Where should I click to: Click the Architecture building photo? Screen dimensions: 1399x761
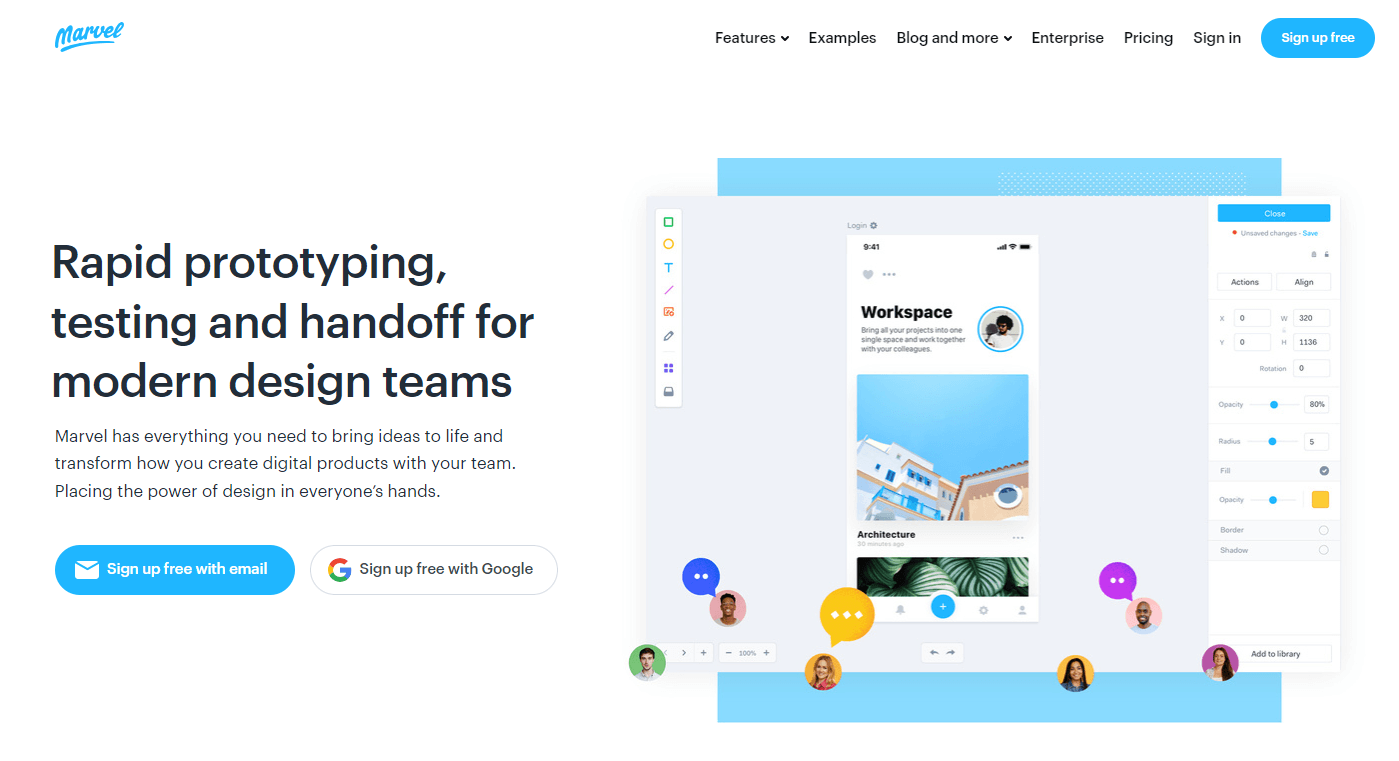coord(943,448)
